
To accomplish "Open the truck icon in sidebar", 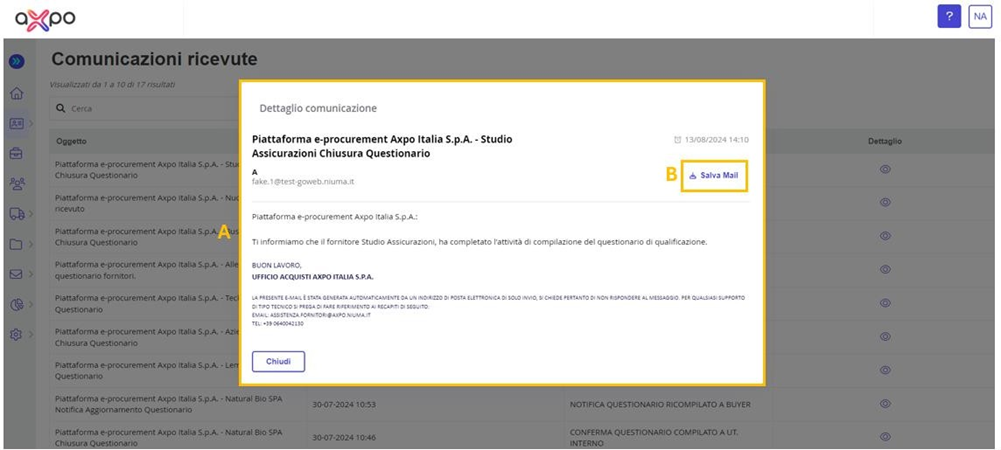I will [17, 214].
